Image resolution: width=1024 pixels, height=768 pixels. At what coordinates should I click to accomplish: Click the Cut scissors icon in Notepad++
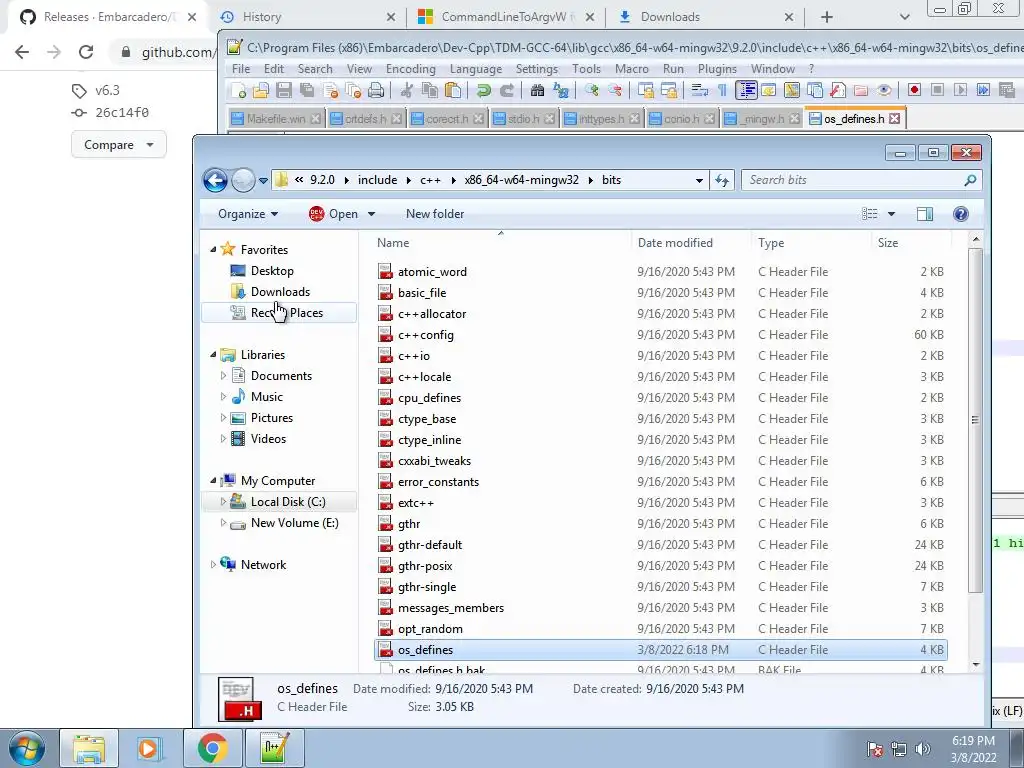click(406, 90)
